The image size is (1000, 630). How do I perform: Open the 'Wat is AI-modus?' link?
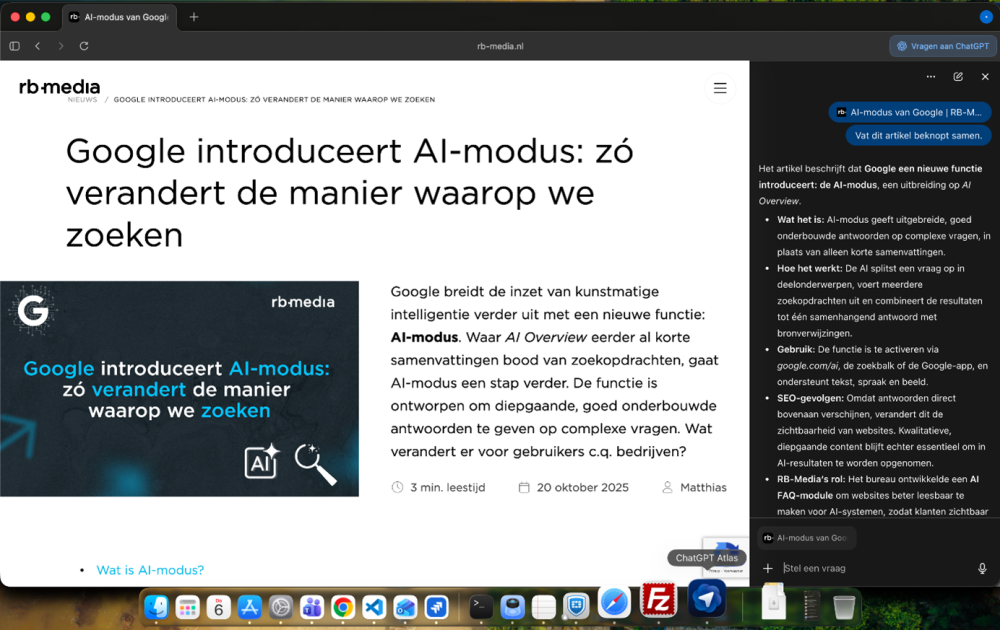click(150, 569)
